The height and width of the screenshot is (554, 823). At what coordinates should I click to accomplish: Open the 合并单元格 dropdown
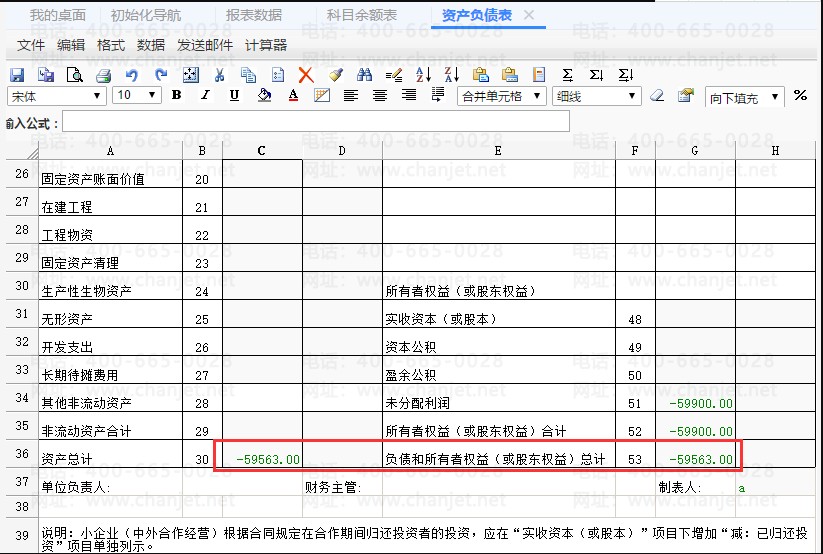point(501,96)
